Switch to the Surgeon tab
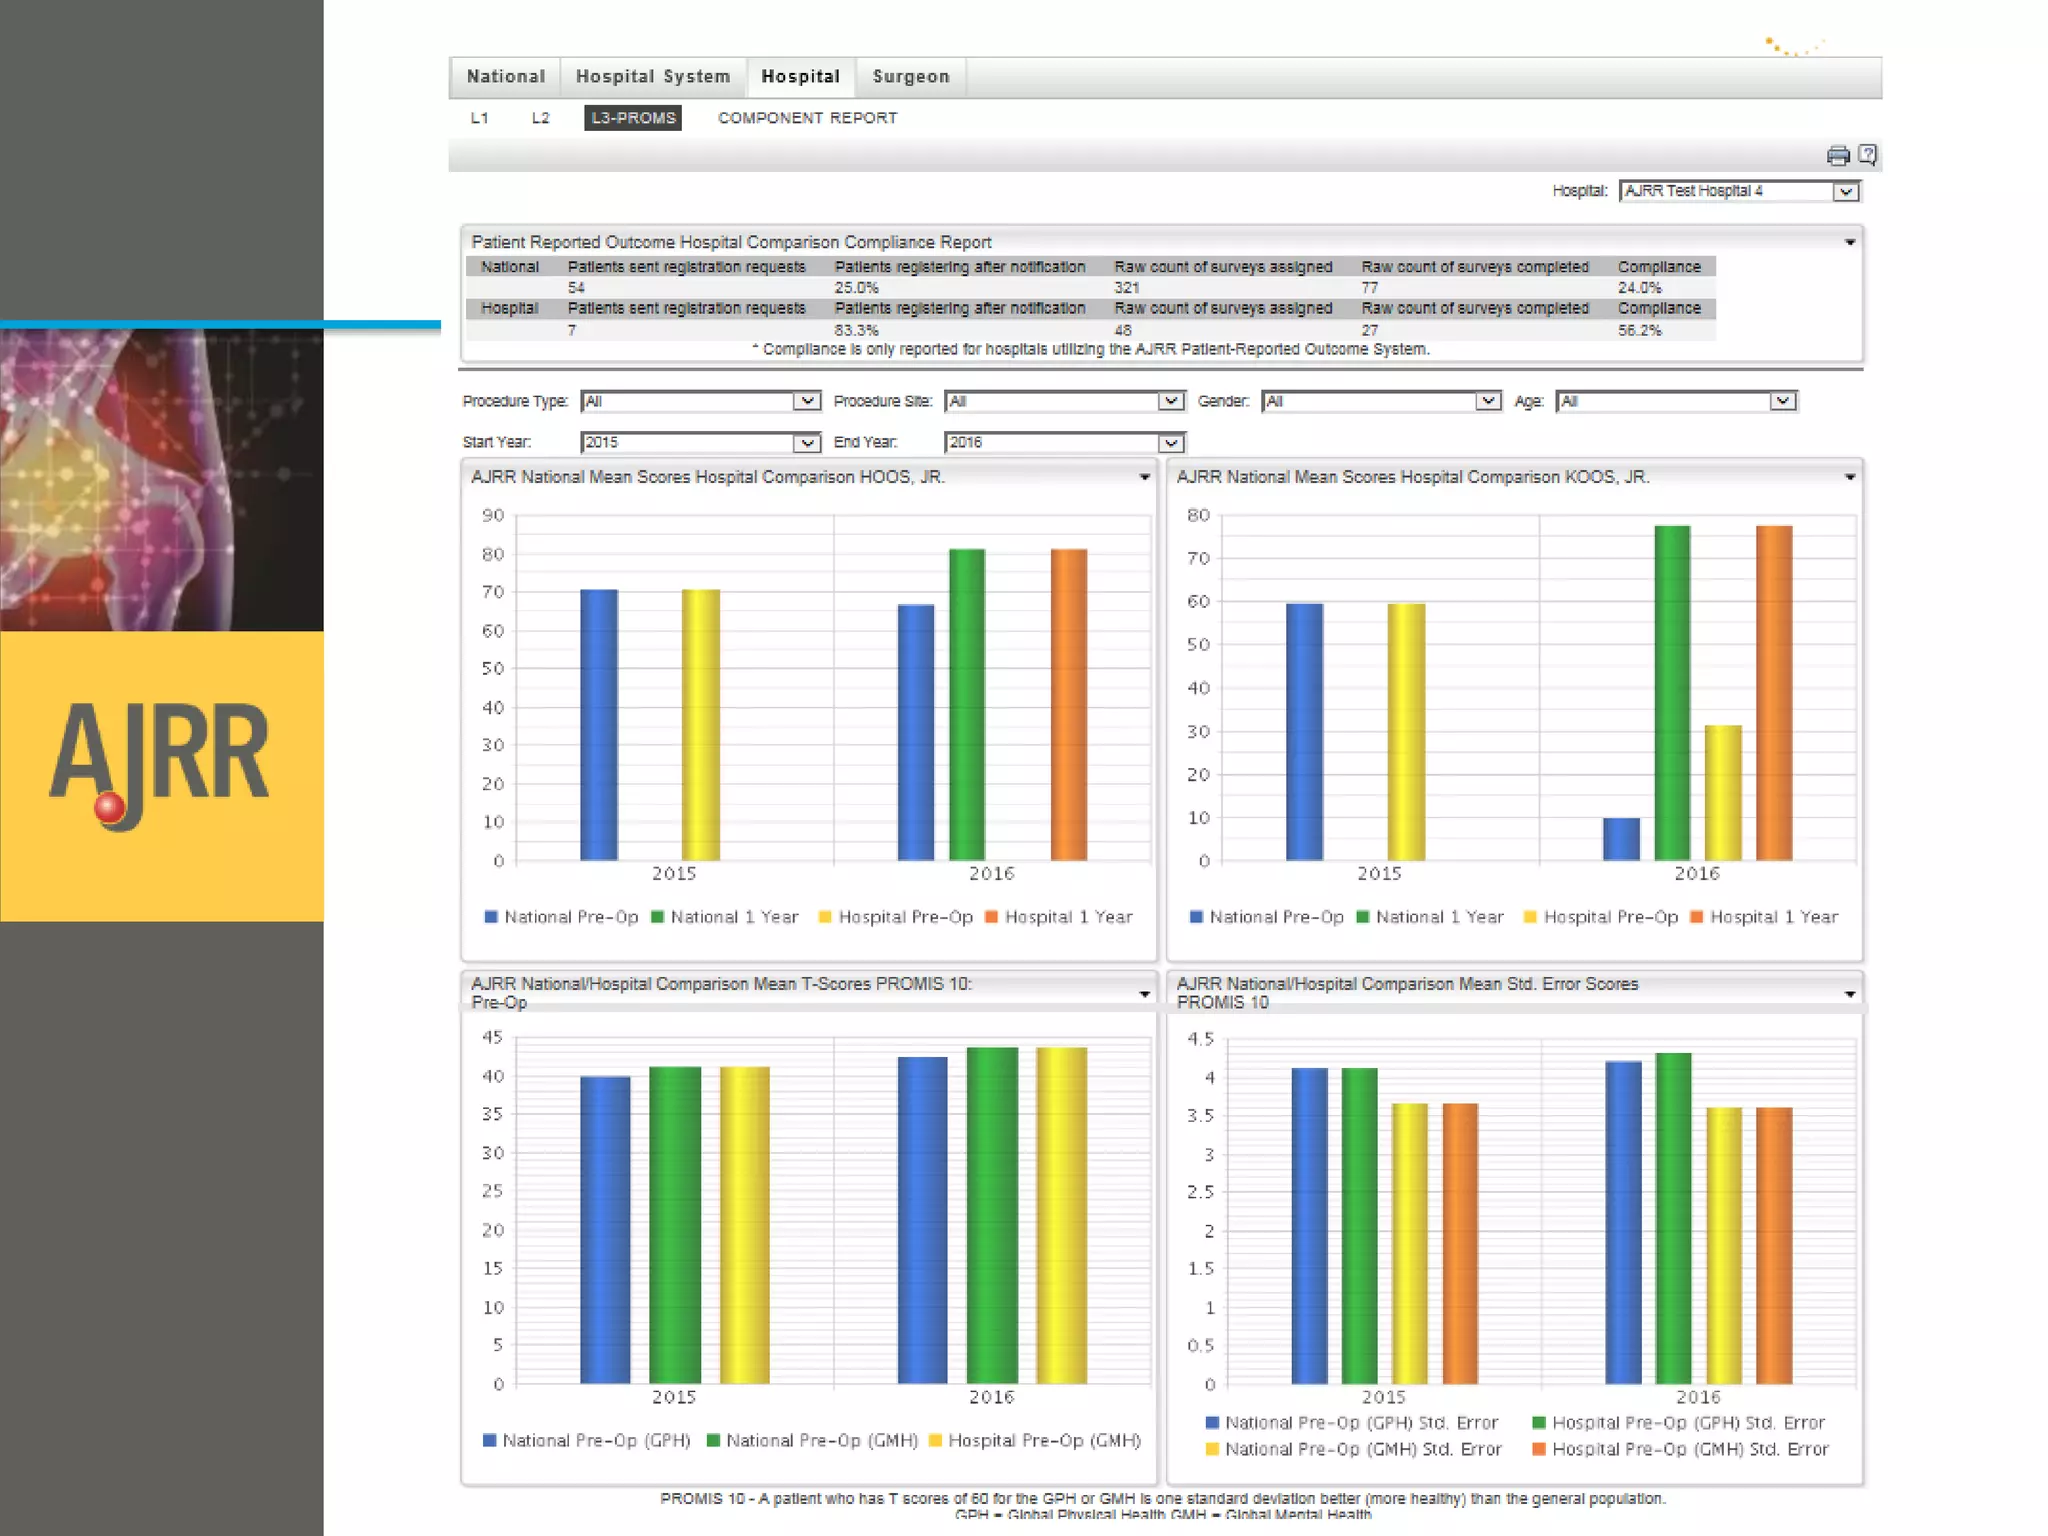Image resolution: width=2048 pixels, height=1536 pixels. [910, 77]
